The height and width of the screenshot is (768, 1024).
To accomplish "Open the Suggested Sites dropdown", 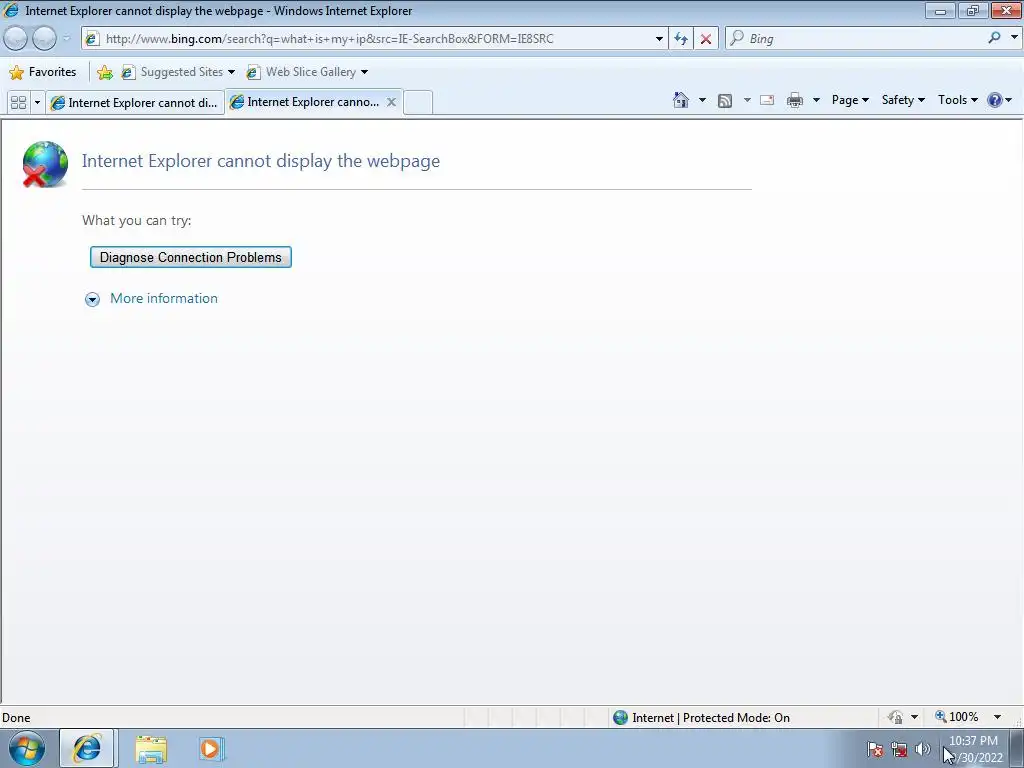I will (x=178, y=72).
